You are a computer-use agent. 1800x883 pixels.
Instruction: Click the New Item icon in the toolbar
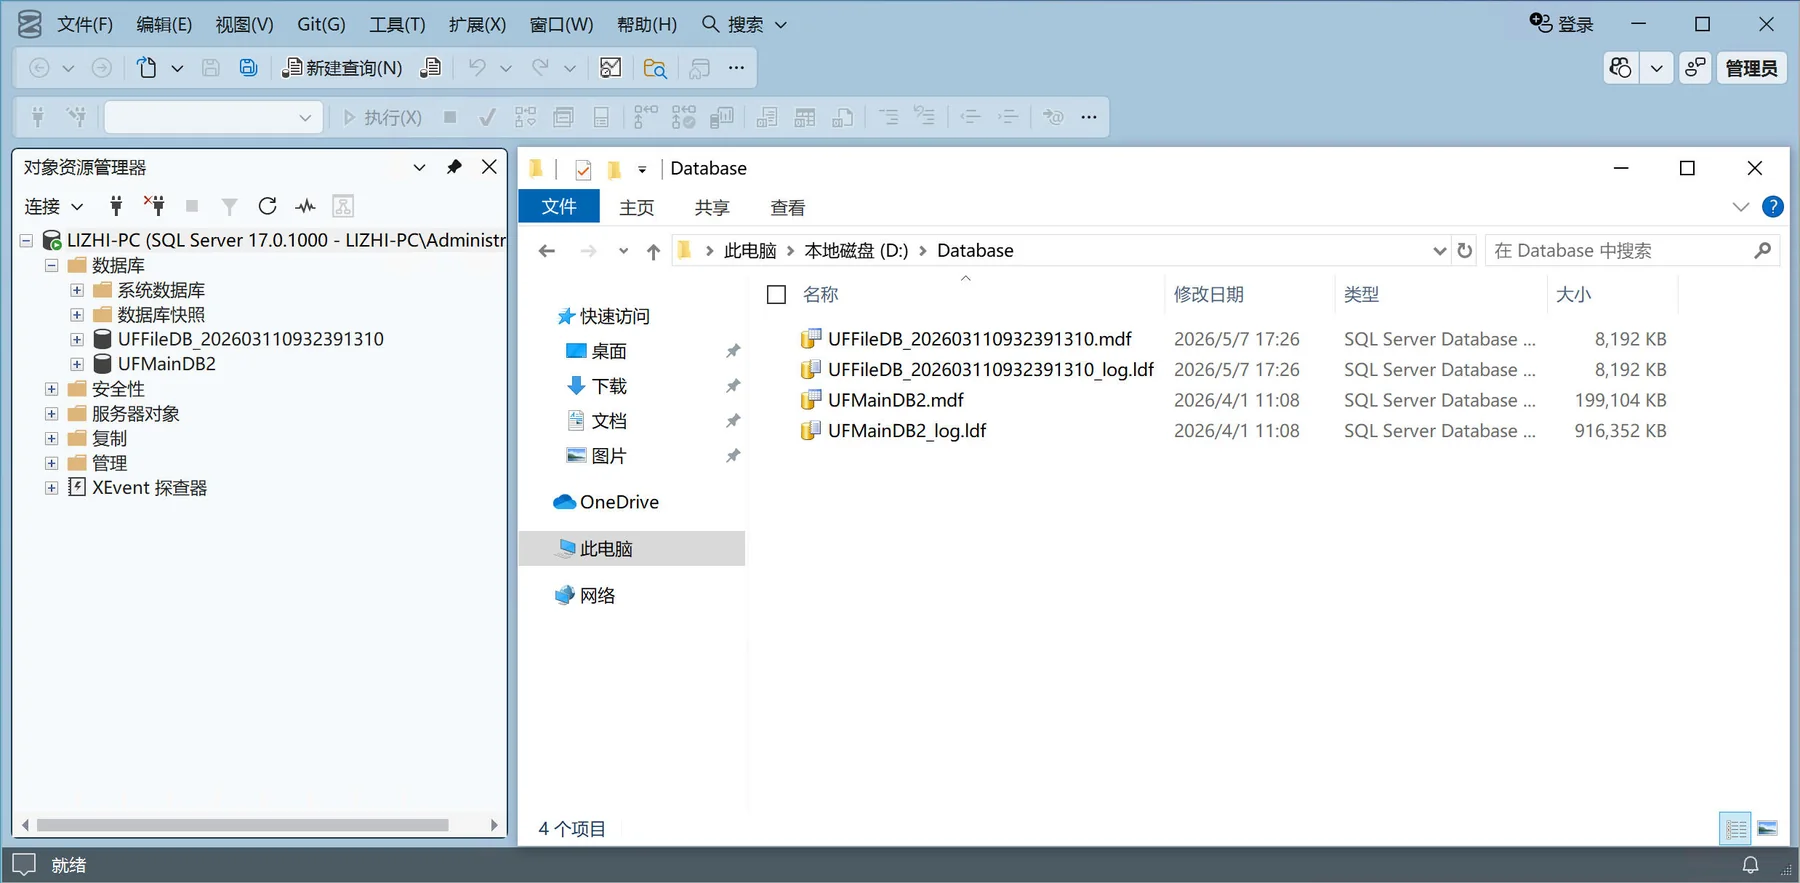(147, 68)
